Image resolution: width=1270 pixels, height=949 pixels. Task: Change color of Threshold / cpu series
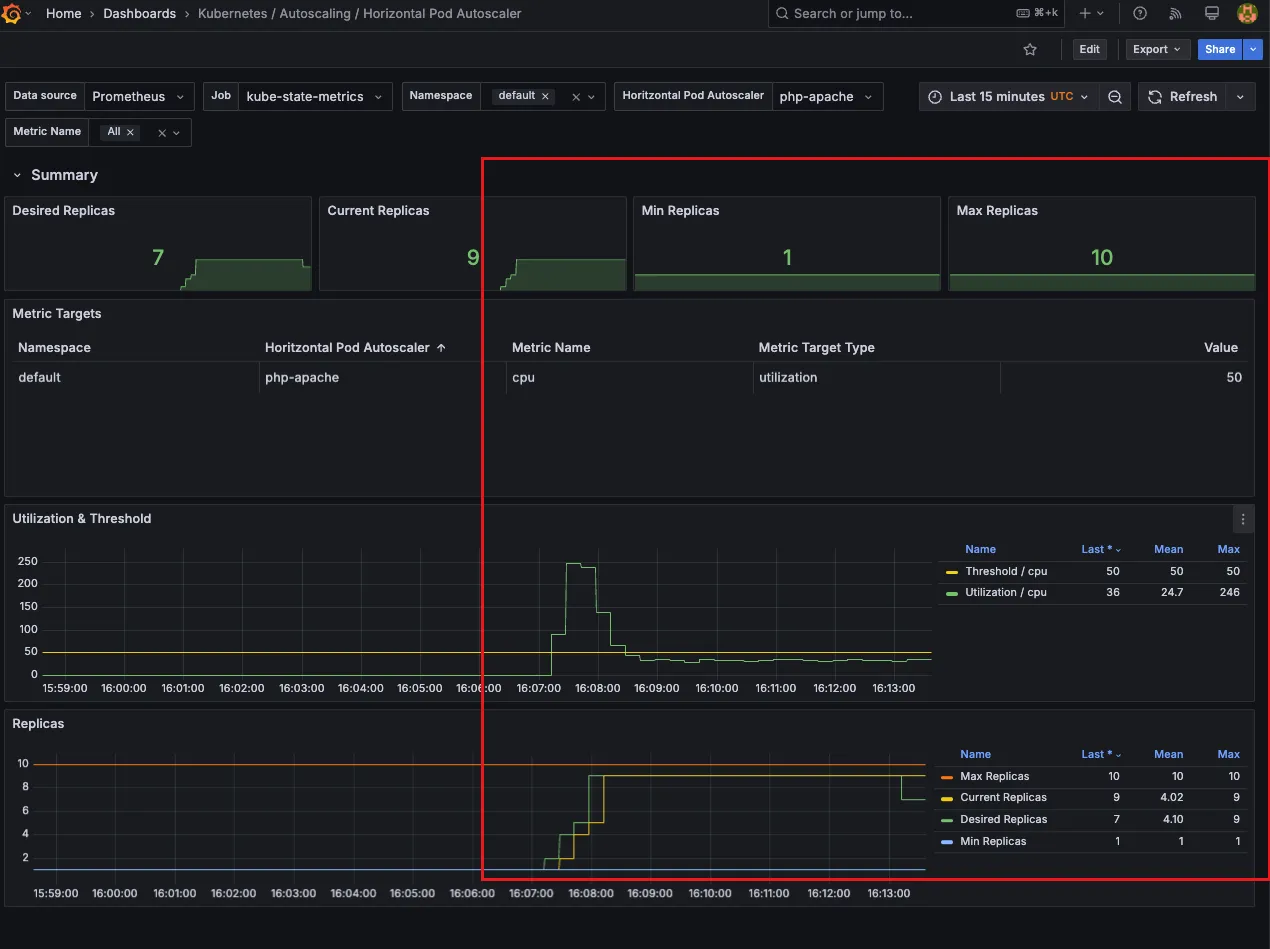pyautogui.click(x=952, y=572)
